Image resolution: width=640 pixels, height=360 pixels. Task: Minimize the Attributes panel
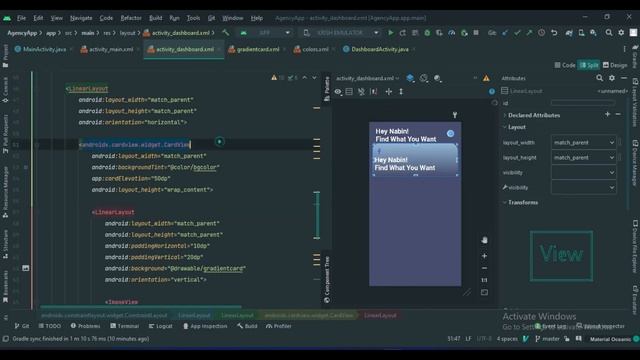click(x=624, y=78)
